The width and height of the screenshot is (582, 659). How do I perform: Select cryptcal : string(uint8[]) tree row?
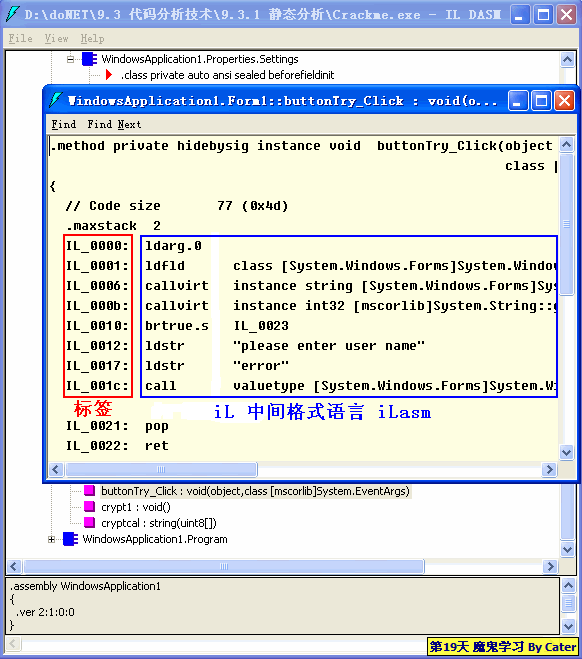pos(159,523)
